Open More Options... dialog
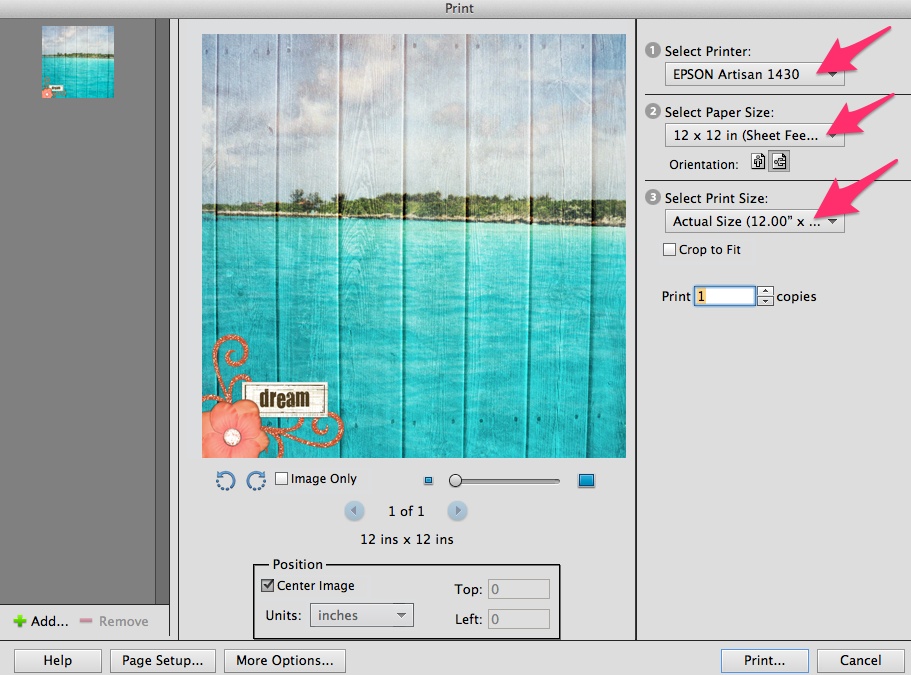 285,660
